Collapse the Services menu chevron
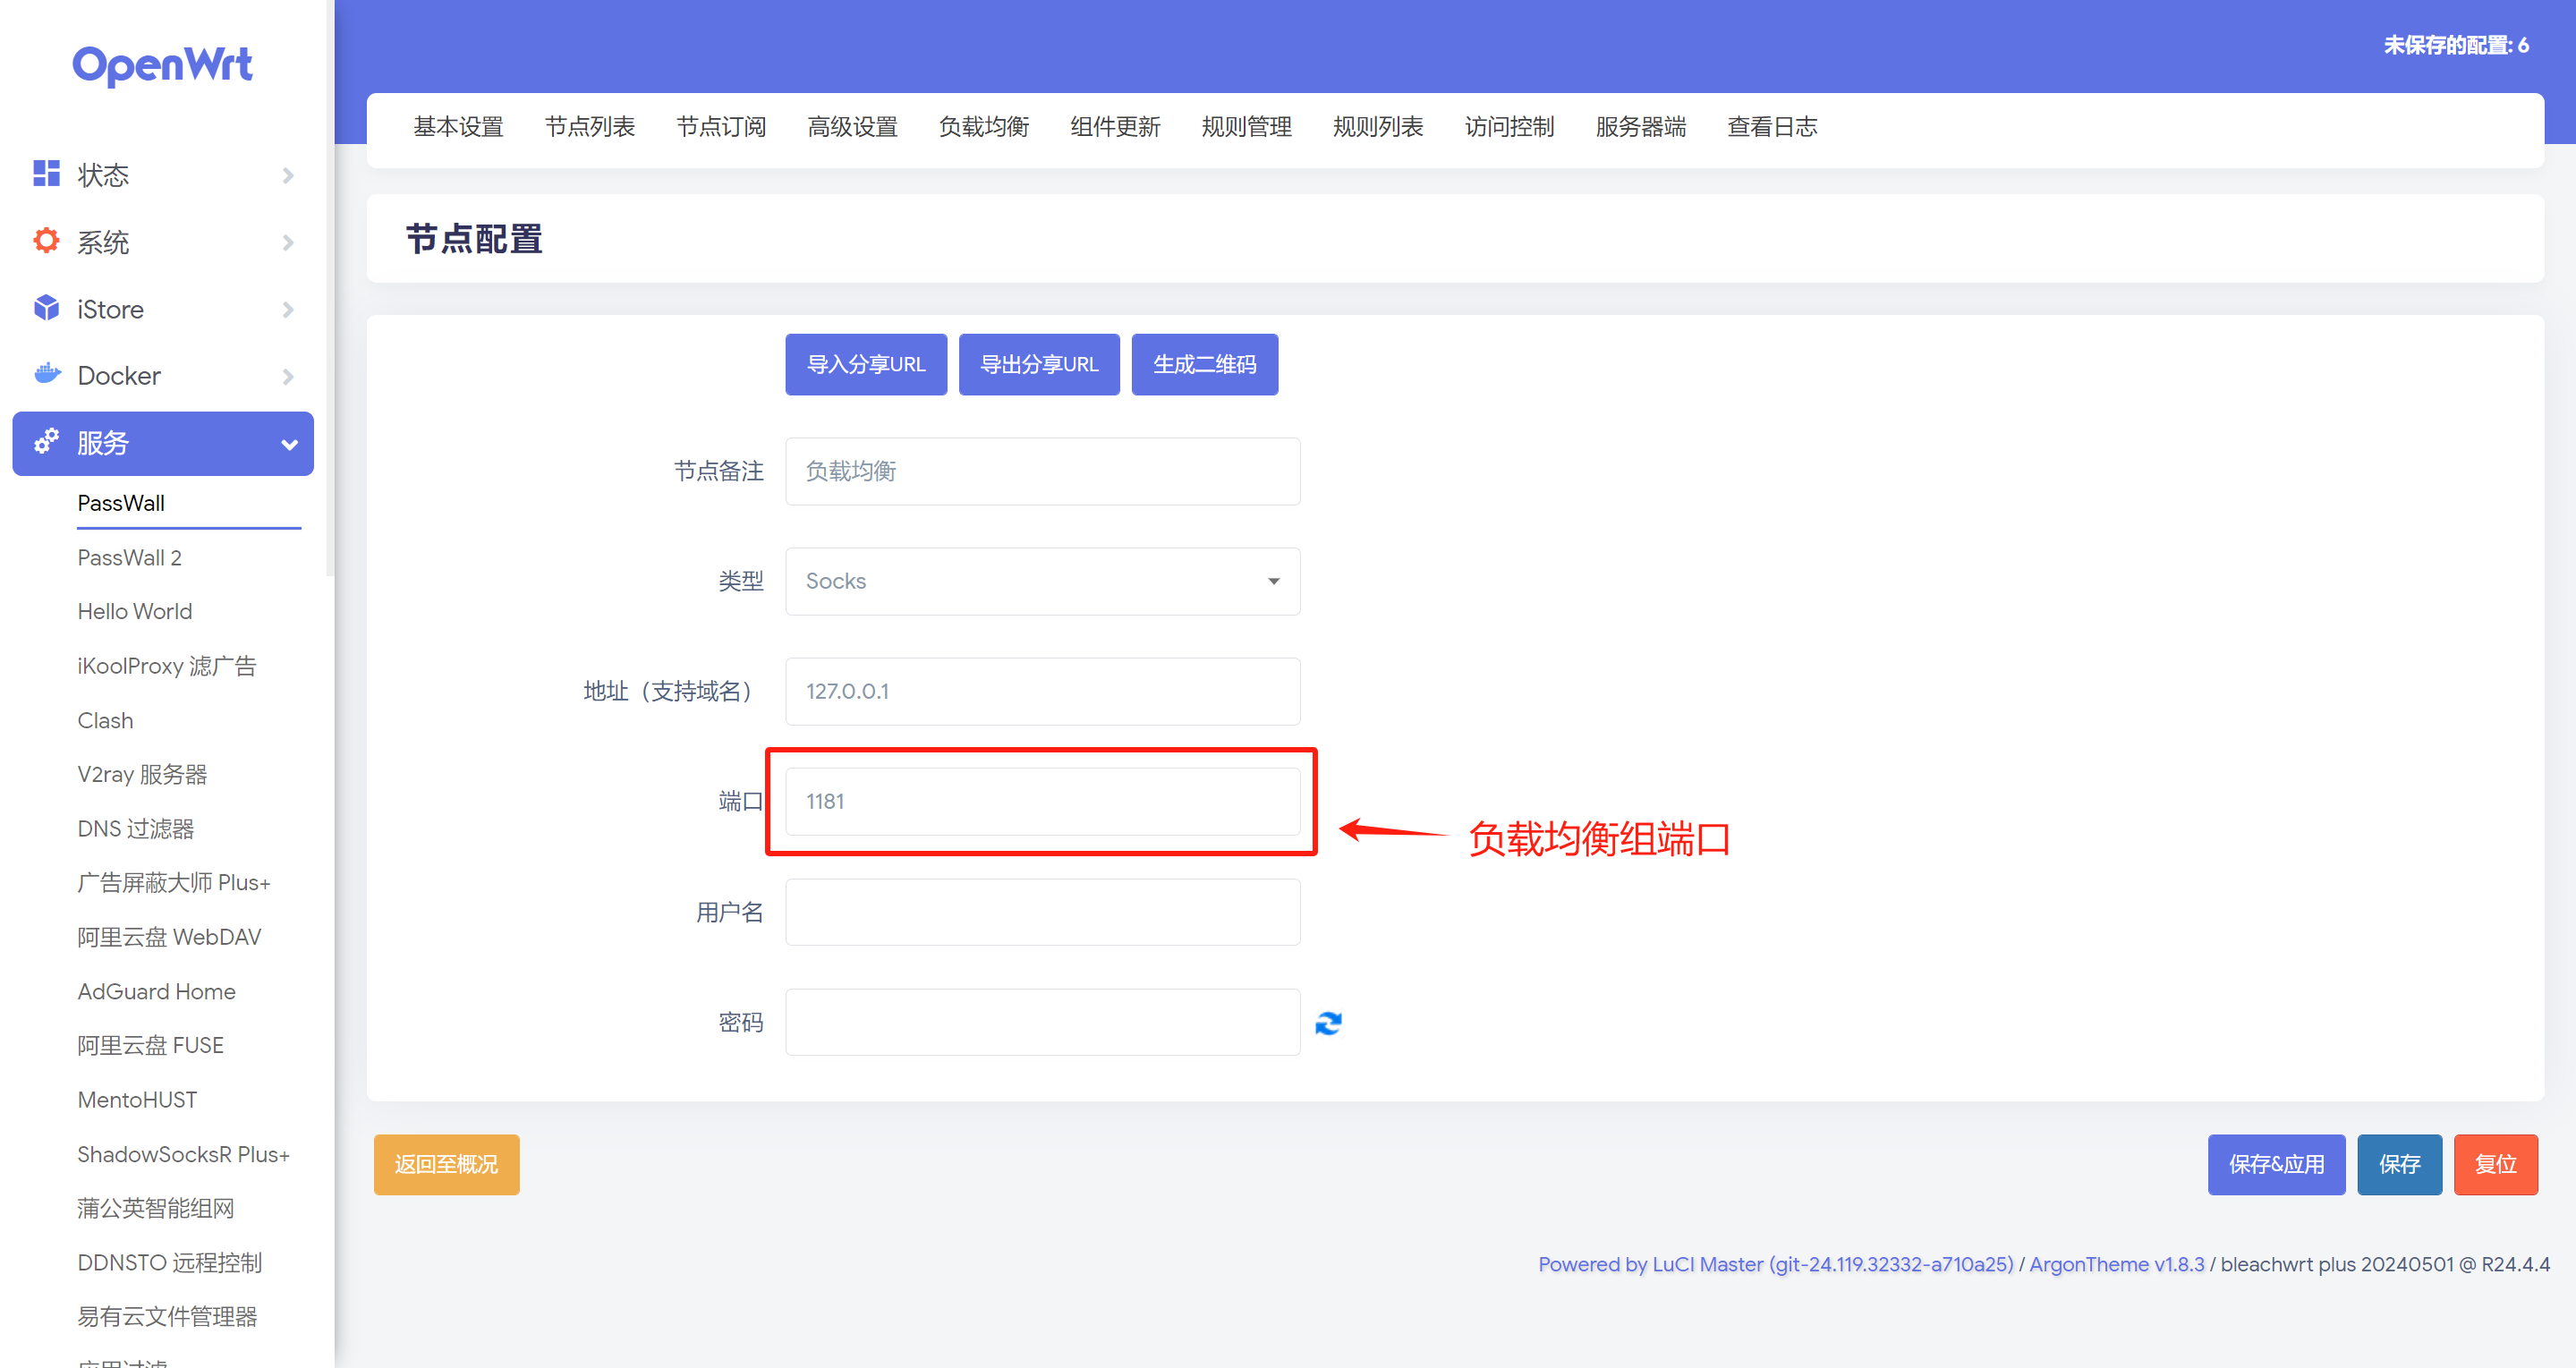This screenshot has width=2576, height=1368. click(289, 443)
